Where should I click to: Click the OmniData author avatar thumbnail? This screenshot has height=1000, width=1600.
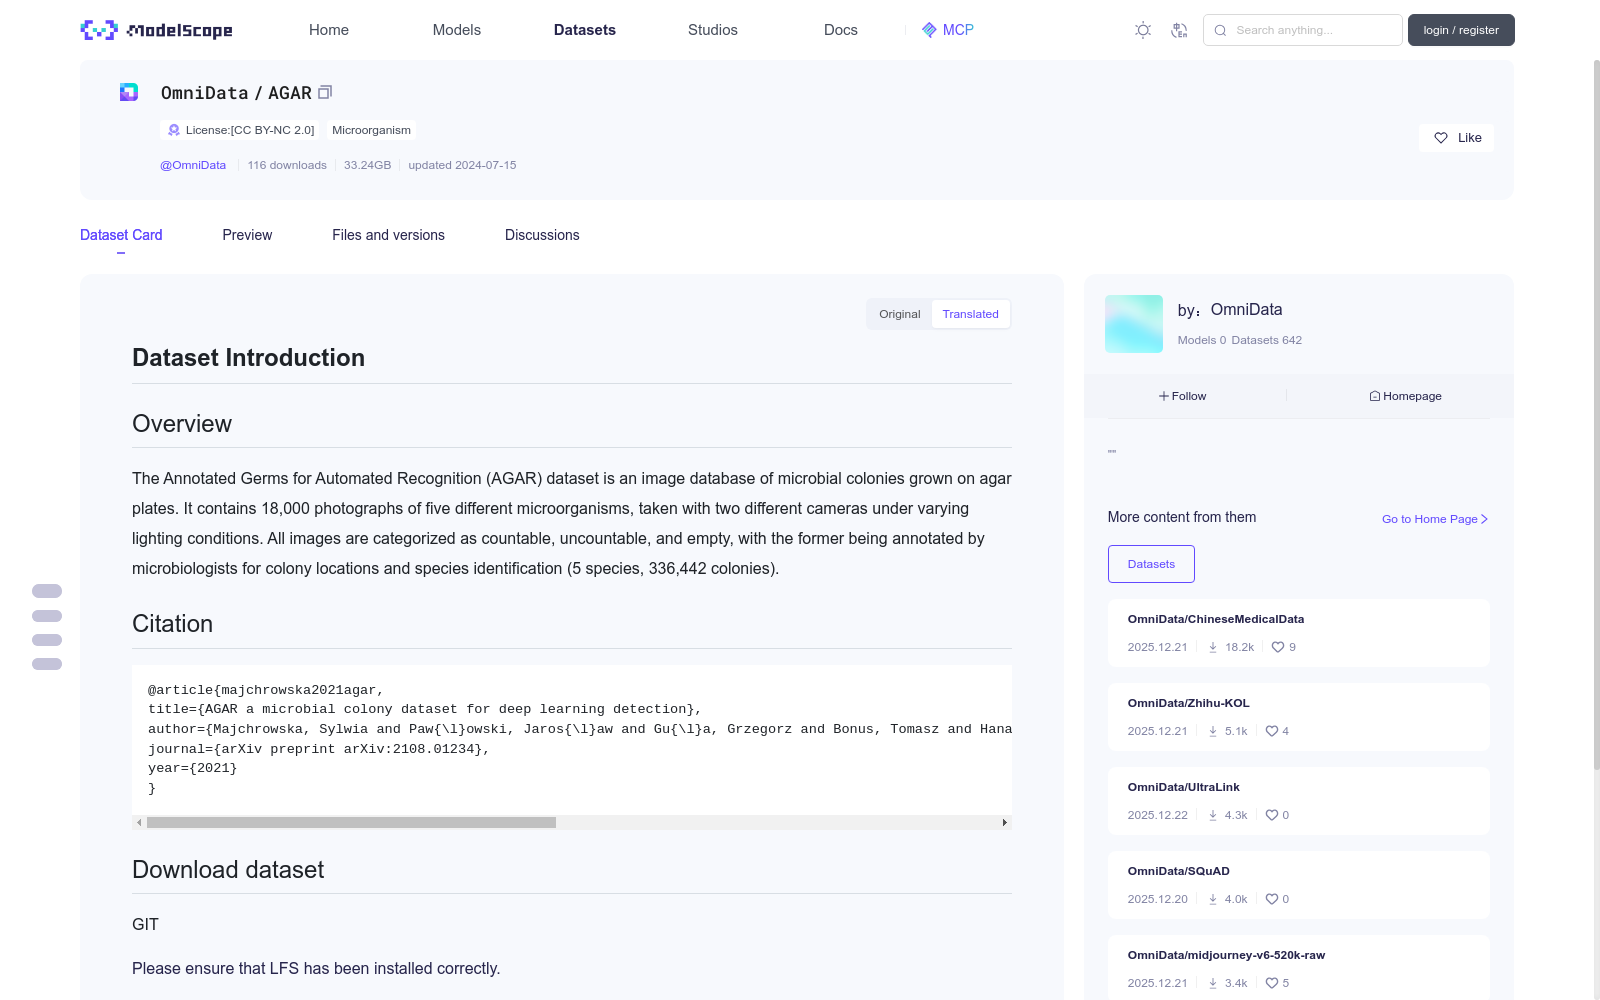1134,324
